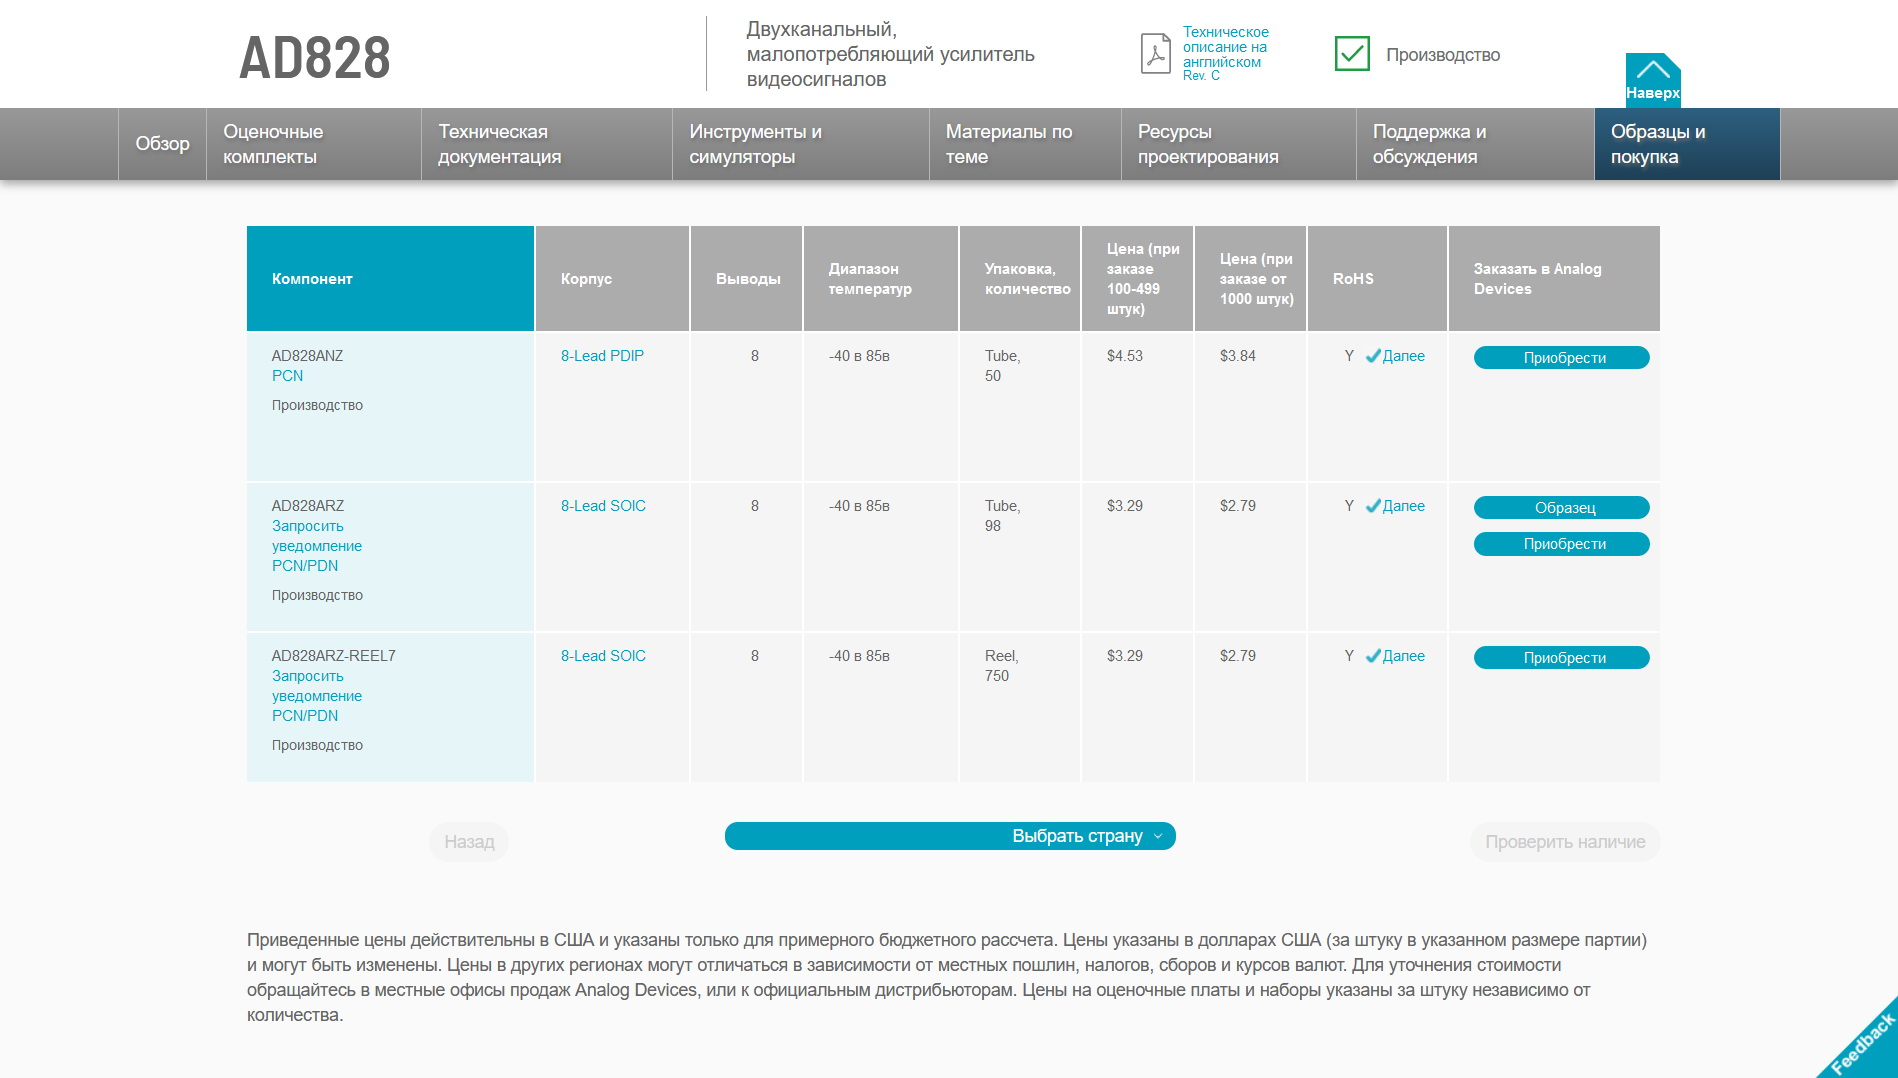1898x1078 pixels.
Task: Go to Материалы по теме tab
Action: 1025,144
